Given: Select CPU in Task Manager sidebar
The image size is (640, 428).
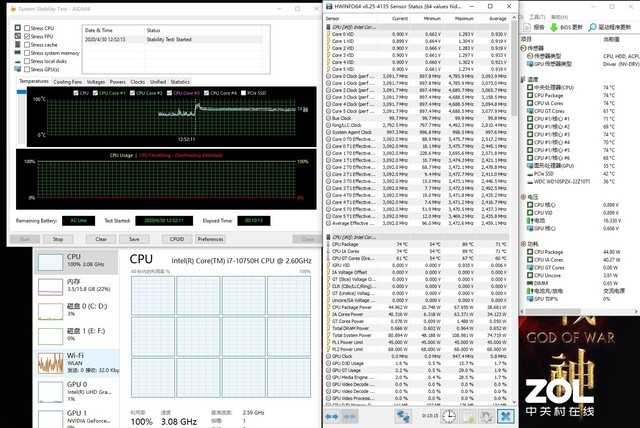Looking at the screenshot, I should tap(76, 262).
